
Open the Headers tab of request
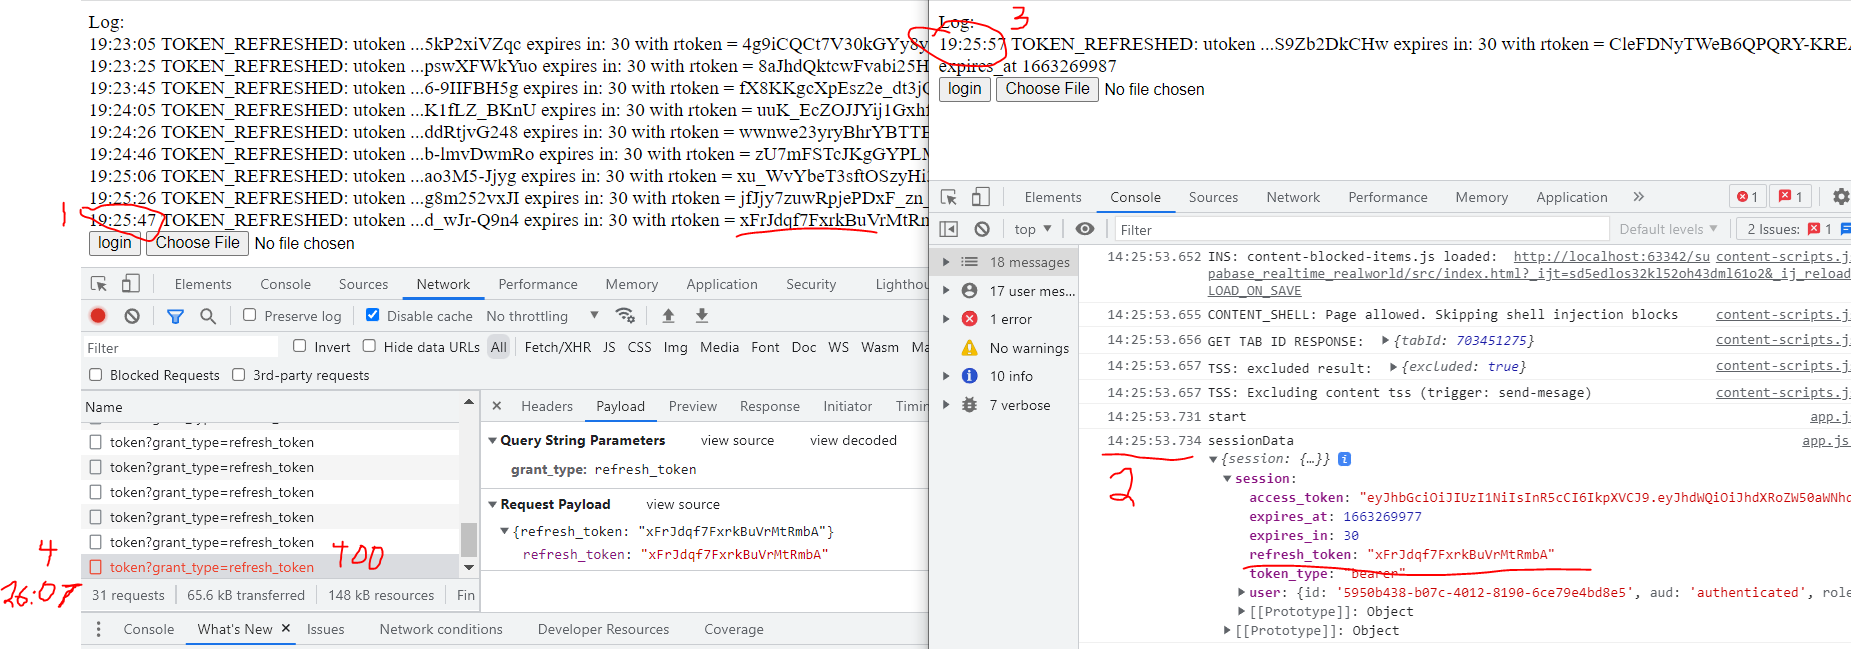click(x=547, y=406)
